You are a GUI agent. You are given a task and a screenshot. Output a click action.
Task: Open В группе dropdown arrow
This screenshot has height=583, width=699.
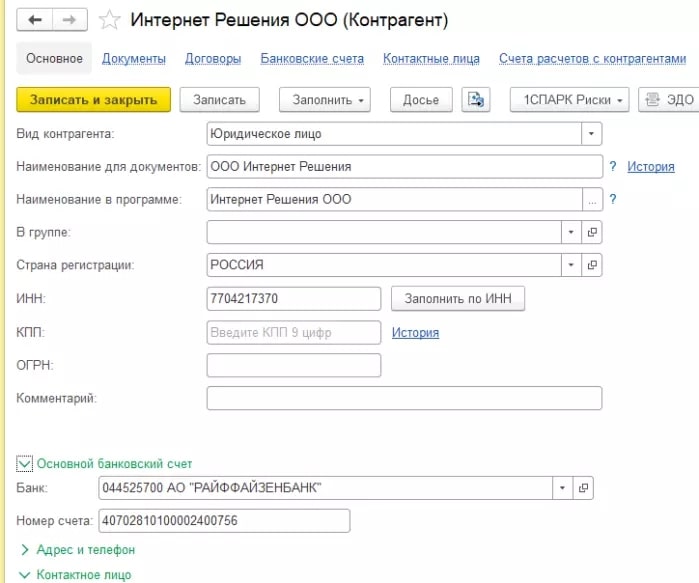(571, 232)
